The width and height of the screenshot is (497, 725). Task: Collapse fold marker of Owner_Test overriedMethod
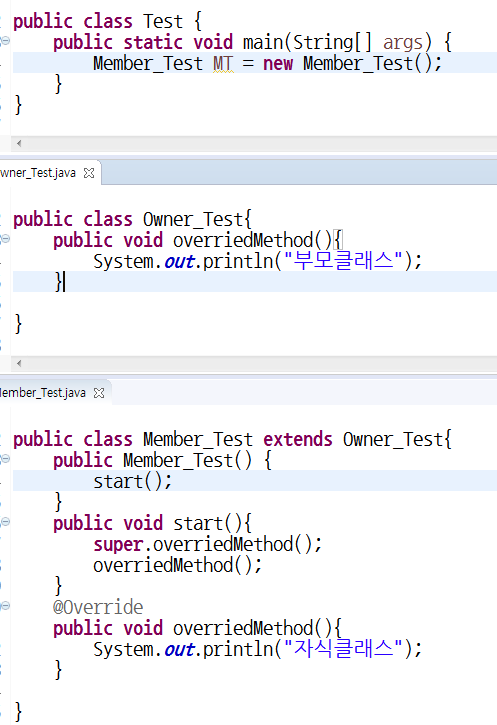5,238
